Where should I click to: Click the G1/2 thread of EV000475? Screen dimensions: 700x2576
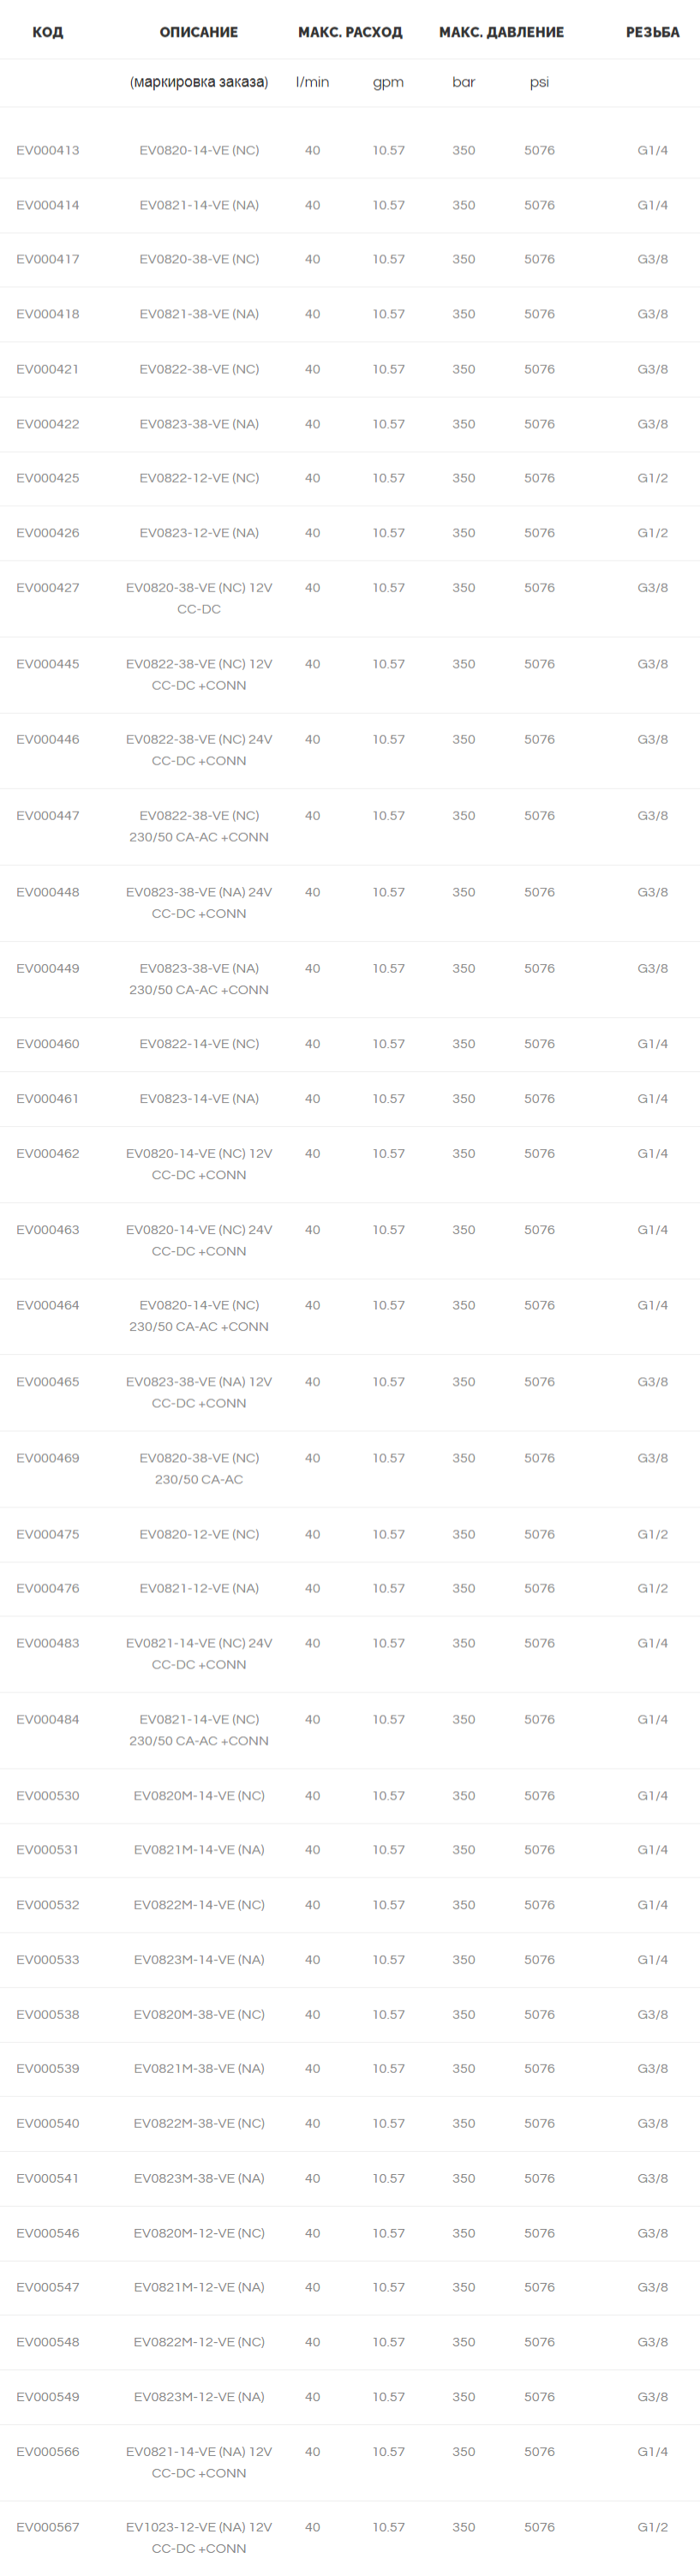[x=653, y=1535]
